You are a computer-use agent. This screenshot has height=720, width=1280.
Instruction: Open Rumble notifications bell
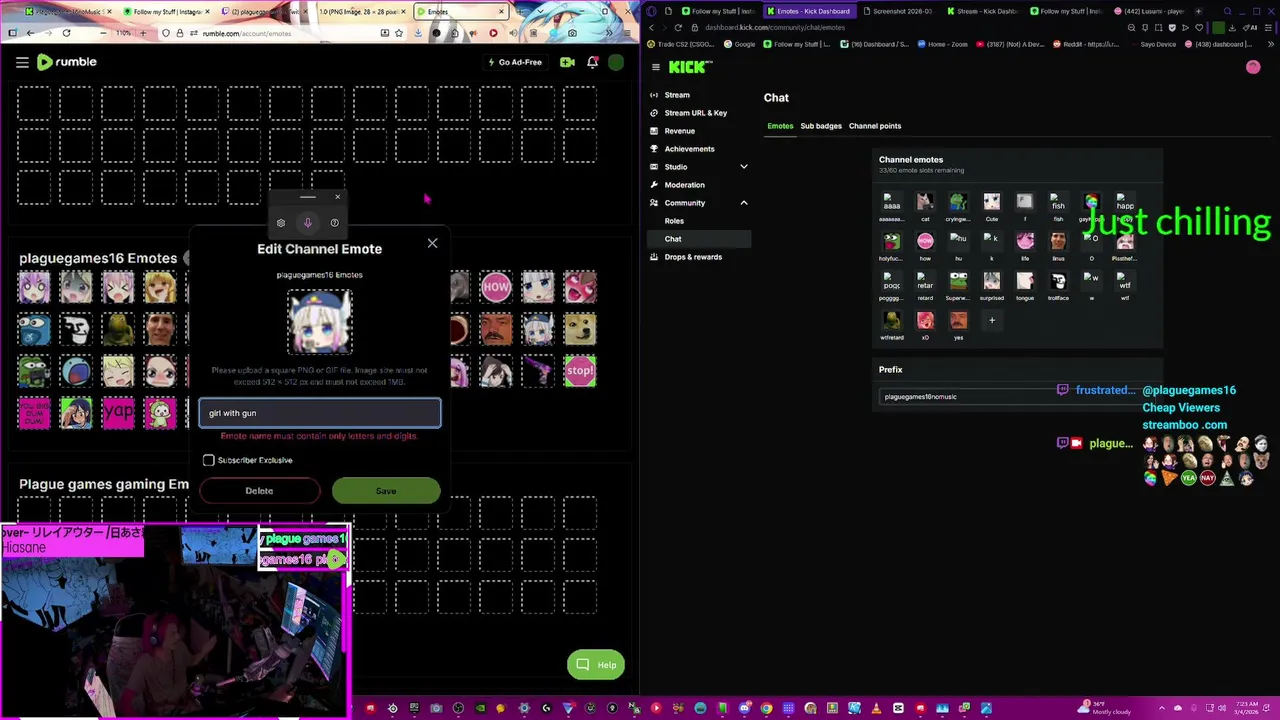[x=592, y=62]
